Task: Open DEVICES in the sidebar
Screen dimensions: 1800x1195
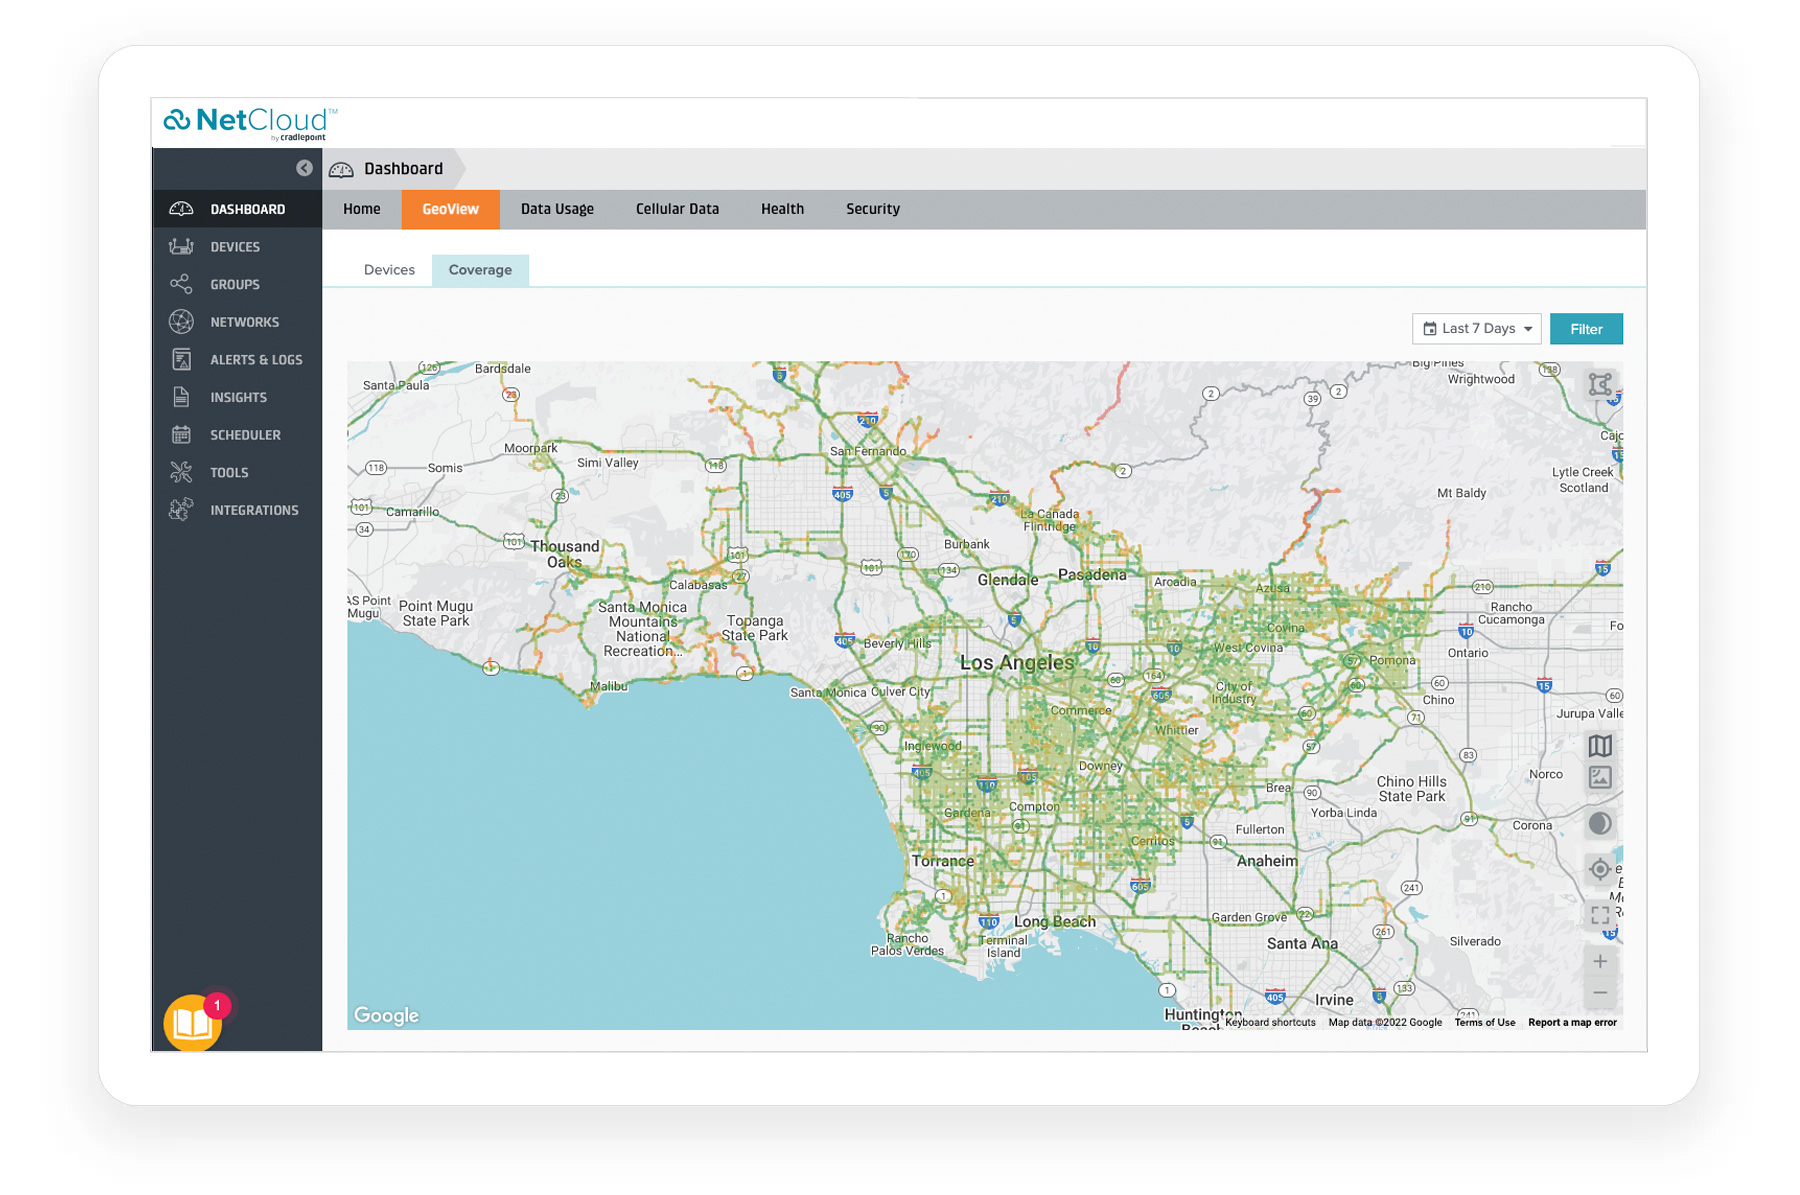Action: pos(237,247)
